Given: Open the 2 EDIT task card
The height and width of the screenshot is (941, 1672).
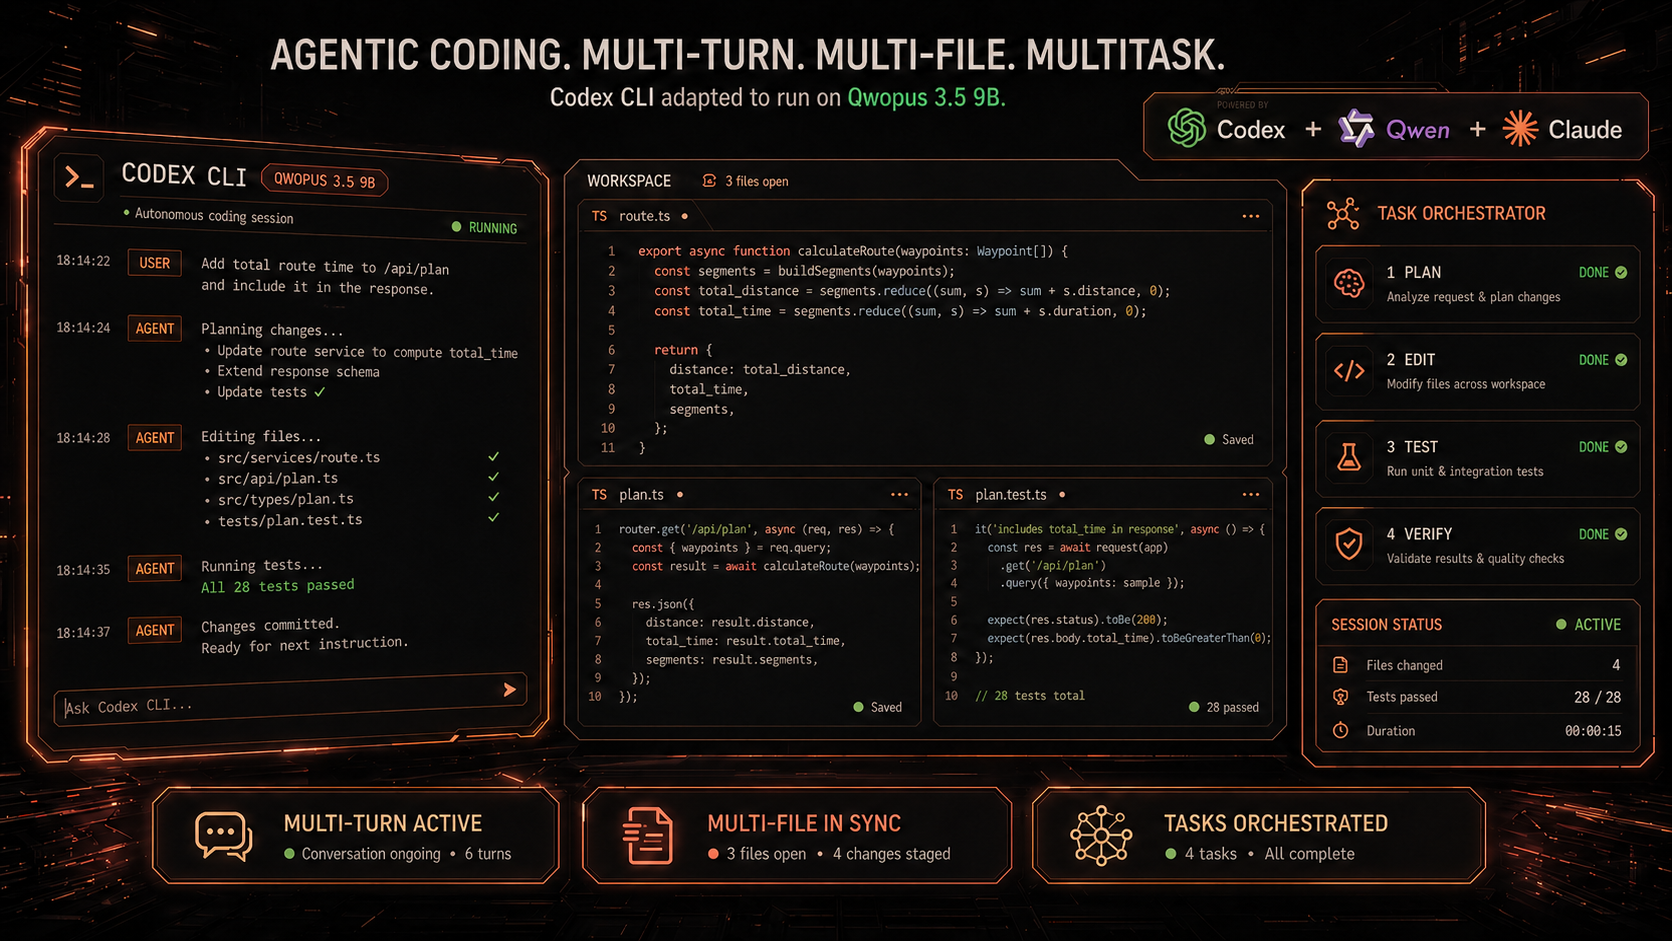Looking at the screenshot, I should 1478,371.
